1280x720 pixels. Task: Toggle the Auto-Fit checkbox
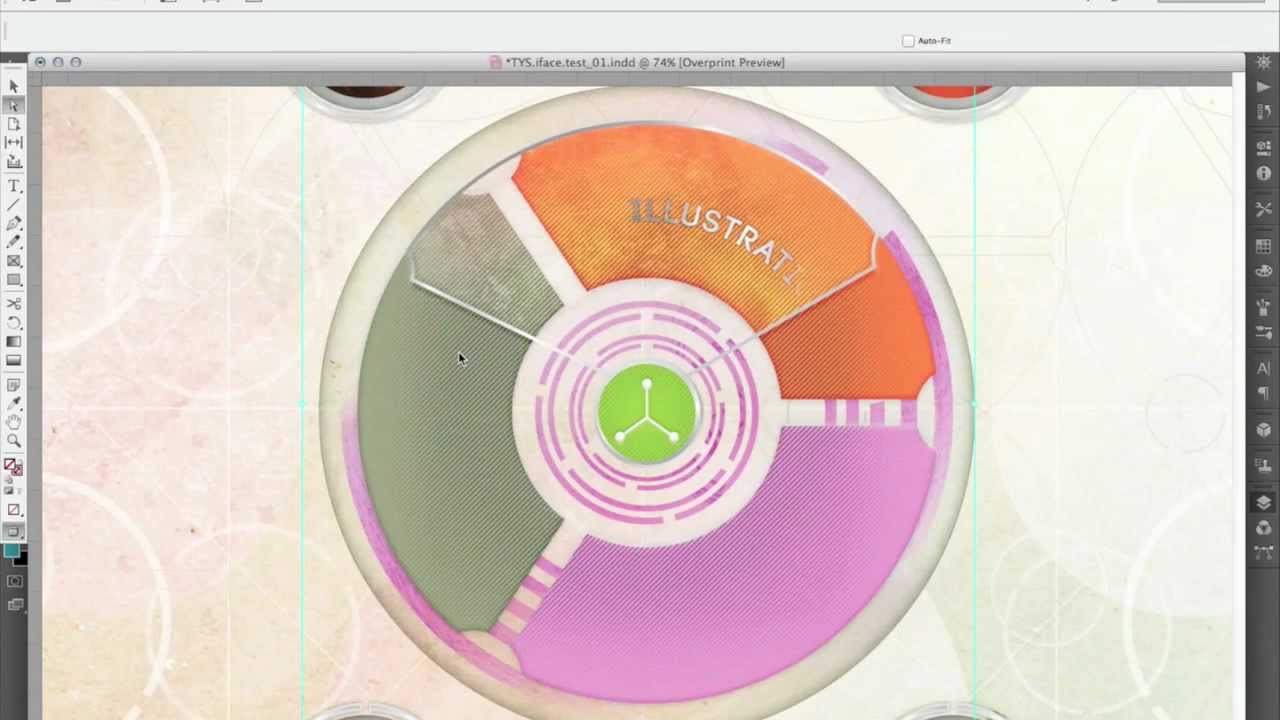click(x=908, y=41)
